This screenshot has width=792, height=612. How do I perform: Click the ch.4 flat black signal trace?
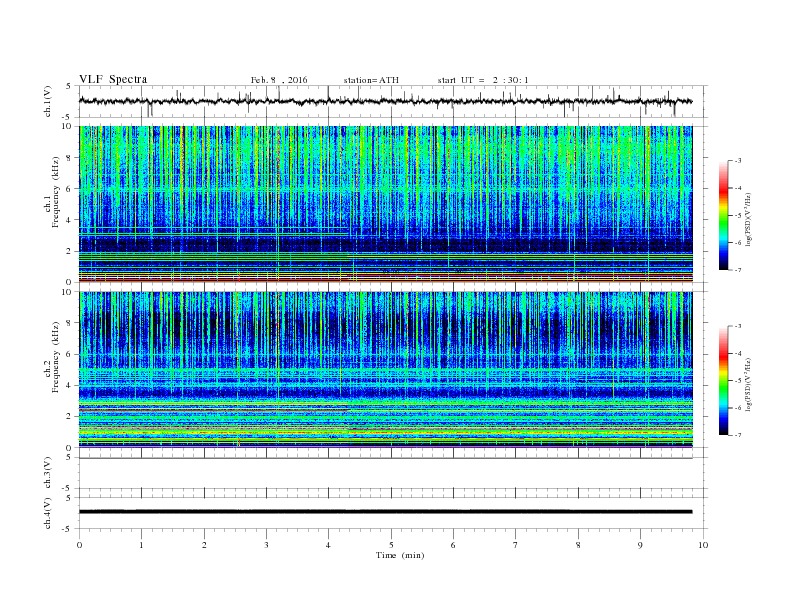coord(385,512)
